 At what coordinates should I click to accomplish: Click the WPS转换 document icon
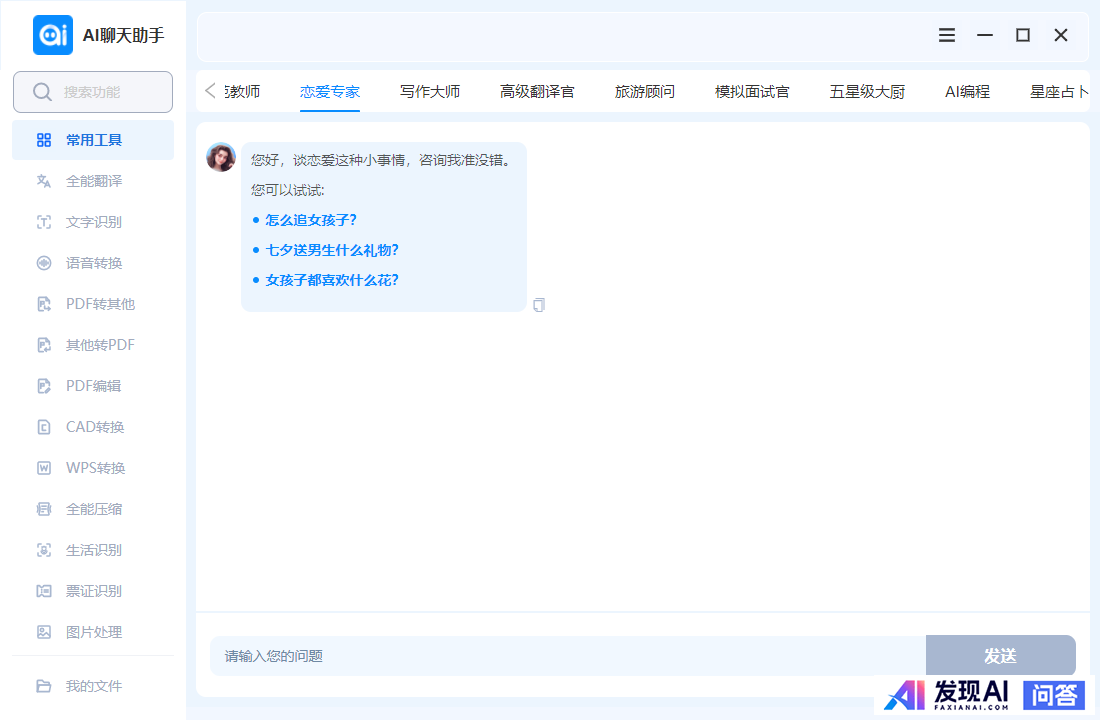pos(43,468)
